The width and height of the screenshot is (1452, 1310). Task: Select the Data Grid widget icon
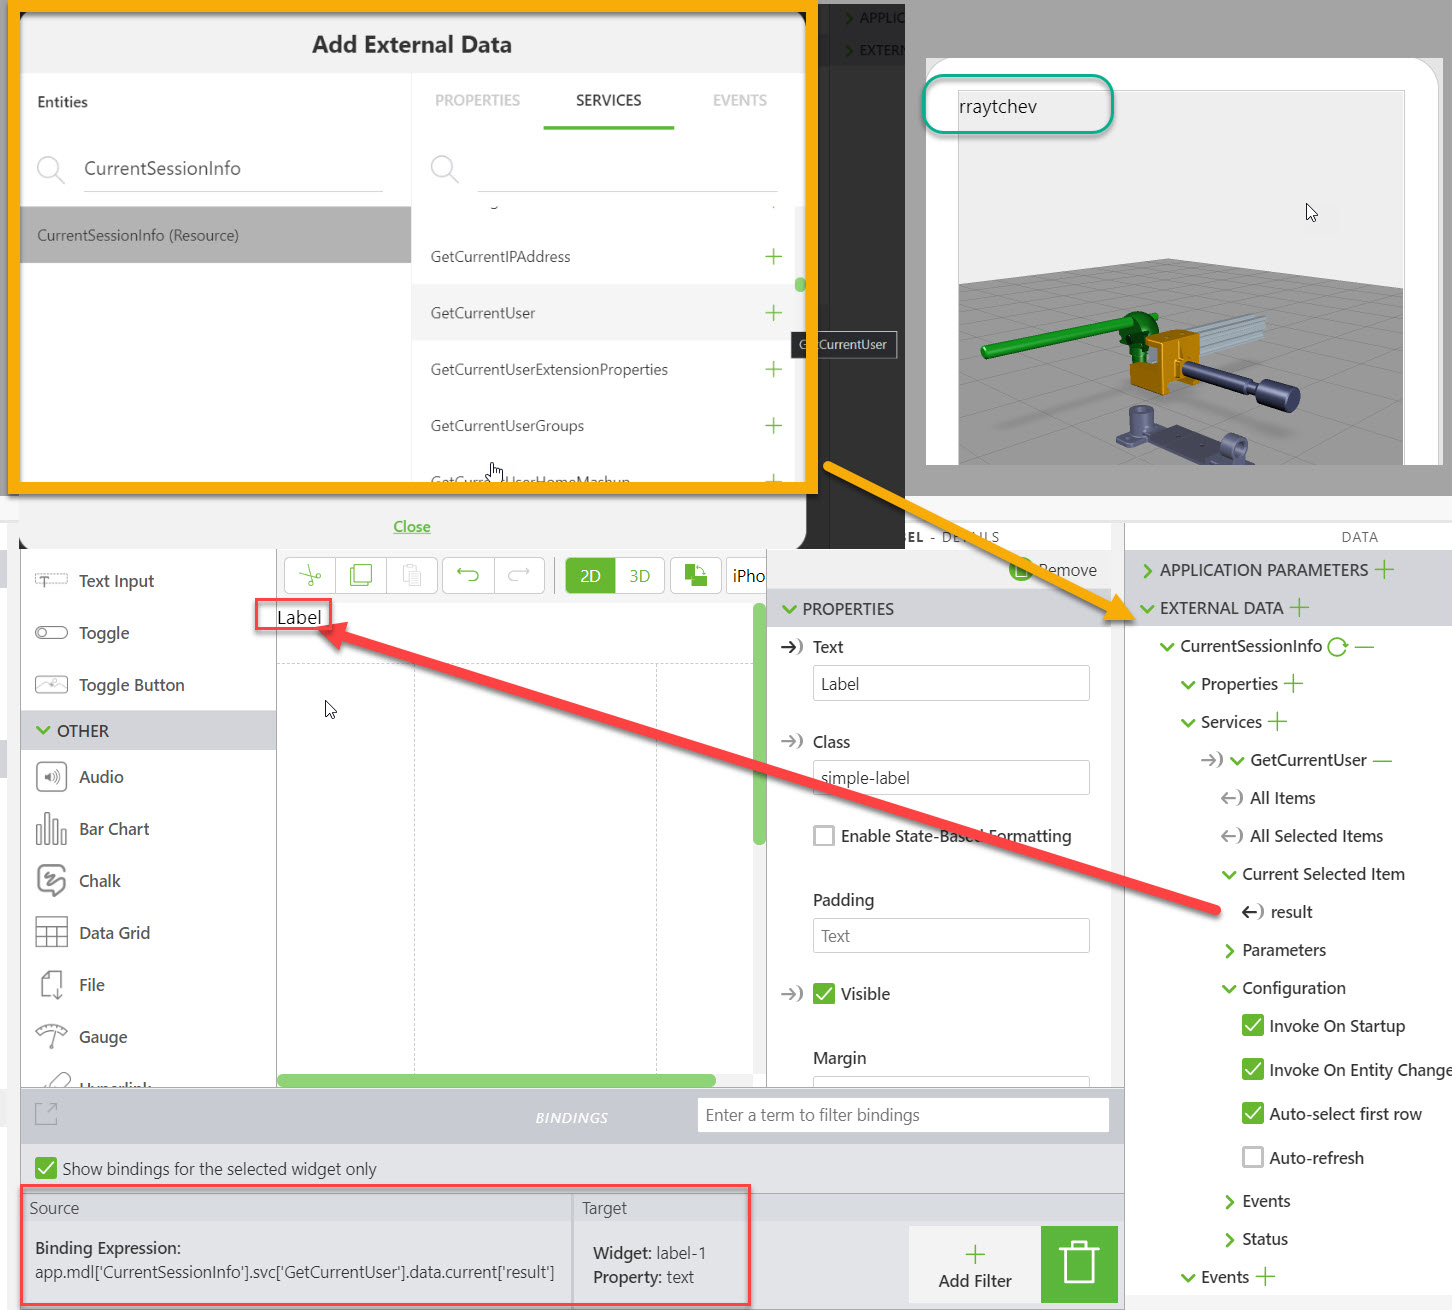51,932
